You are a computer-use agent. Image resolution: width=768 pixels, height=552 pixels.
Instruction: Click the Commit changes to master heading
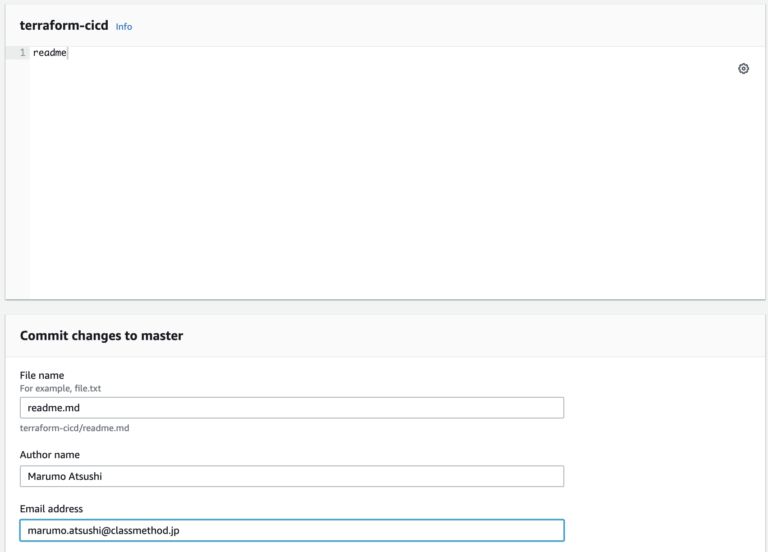[101, 336]
